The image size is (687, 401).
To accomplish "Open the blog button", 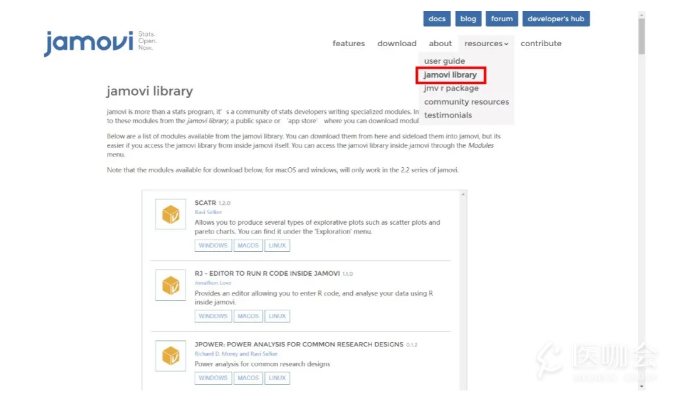I will click(468, 19).
